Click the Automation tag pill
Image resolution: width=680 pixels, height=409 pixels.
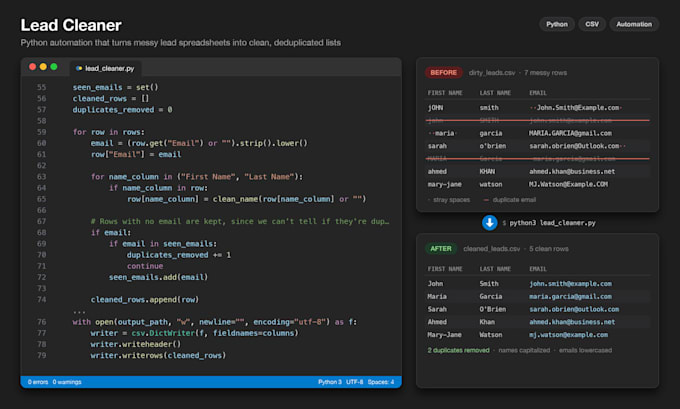[x=634, y=24]
